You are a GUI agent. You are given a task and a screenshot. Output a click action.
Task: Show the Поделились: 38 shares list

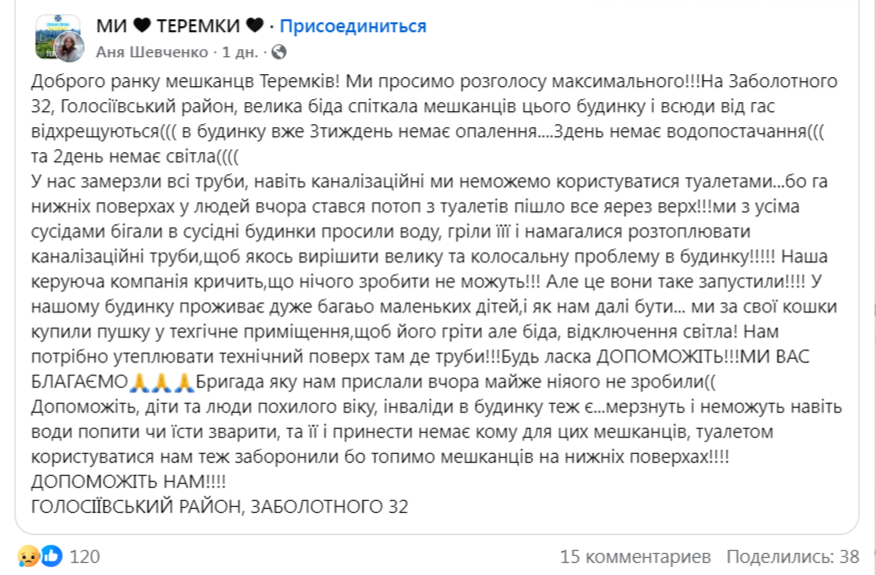coord(793,556)
